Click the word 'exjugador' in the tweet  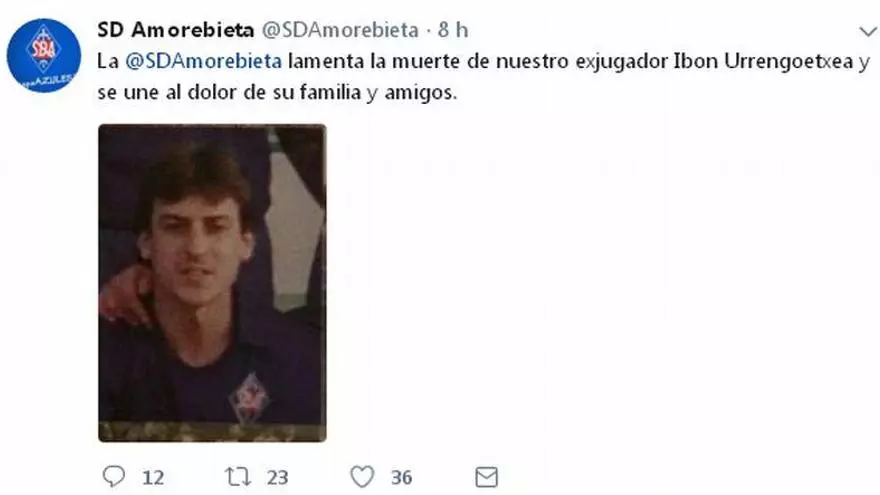coord(621,61)
